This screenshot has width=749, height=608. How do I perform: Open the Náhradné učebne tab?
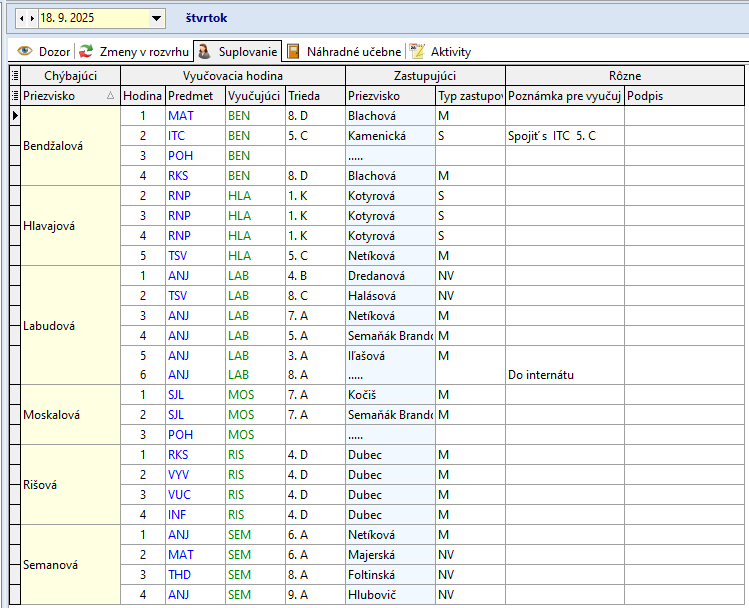pyautogui.click(x=354, y=51)
